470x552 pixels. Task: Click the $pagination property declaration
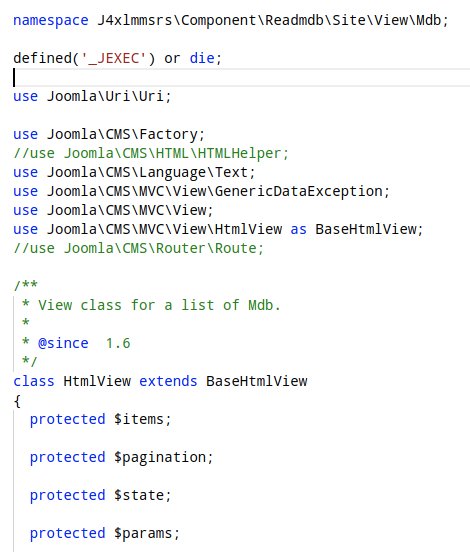pyautogui.click(x=121, y=457)
